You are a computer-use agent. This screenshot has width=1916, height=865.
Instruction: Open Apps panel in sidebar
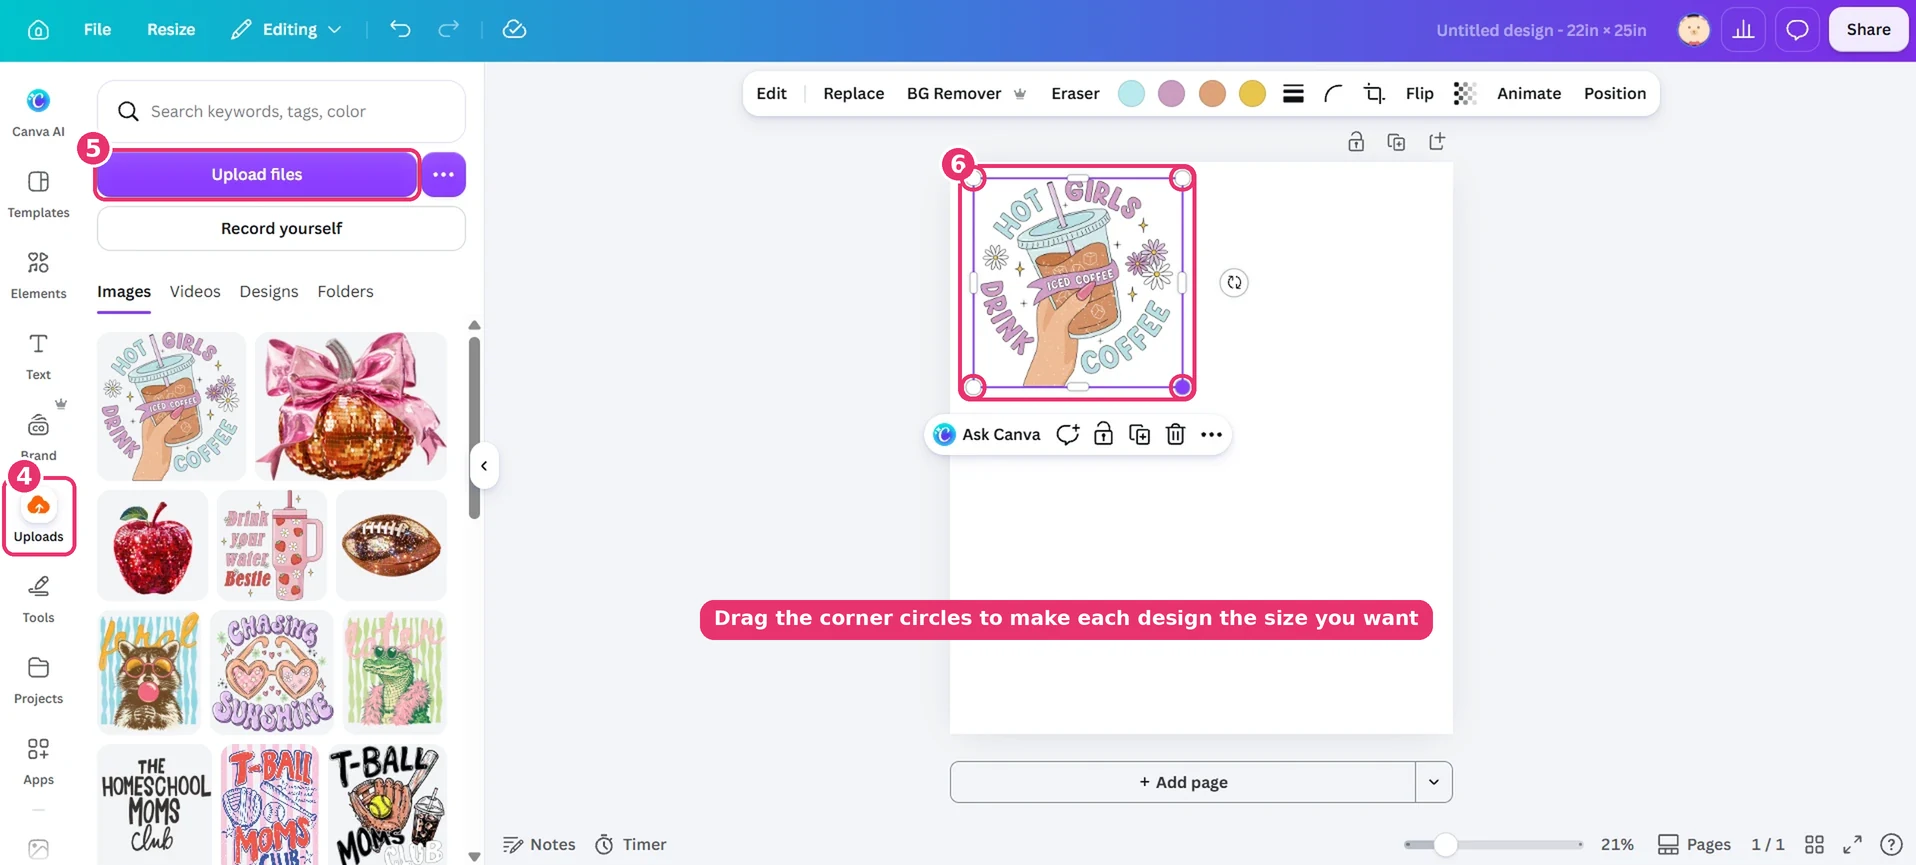38,761
